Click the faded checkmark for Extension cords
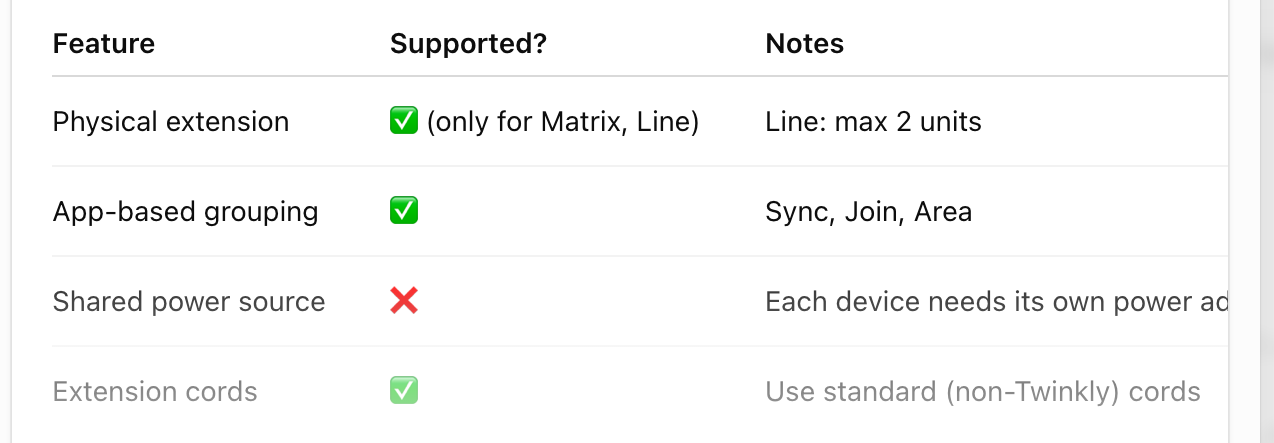1274x443 pixels. tap(404, 391)
